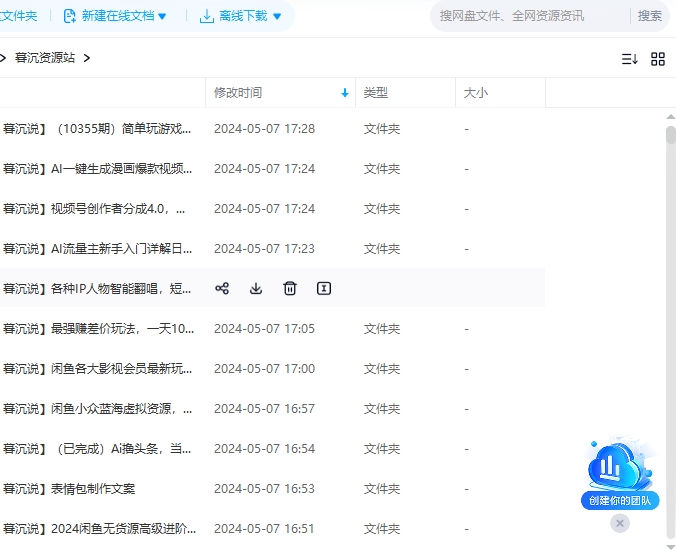Switch to grid view layout icon
The height and width of the screenshot is (552, 676).
pyautogui.click(x=658, y=59)
